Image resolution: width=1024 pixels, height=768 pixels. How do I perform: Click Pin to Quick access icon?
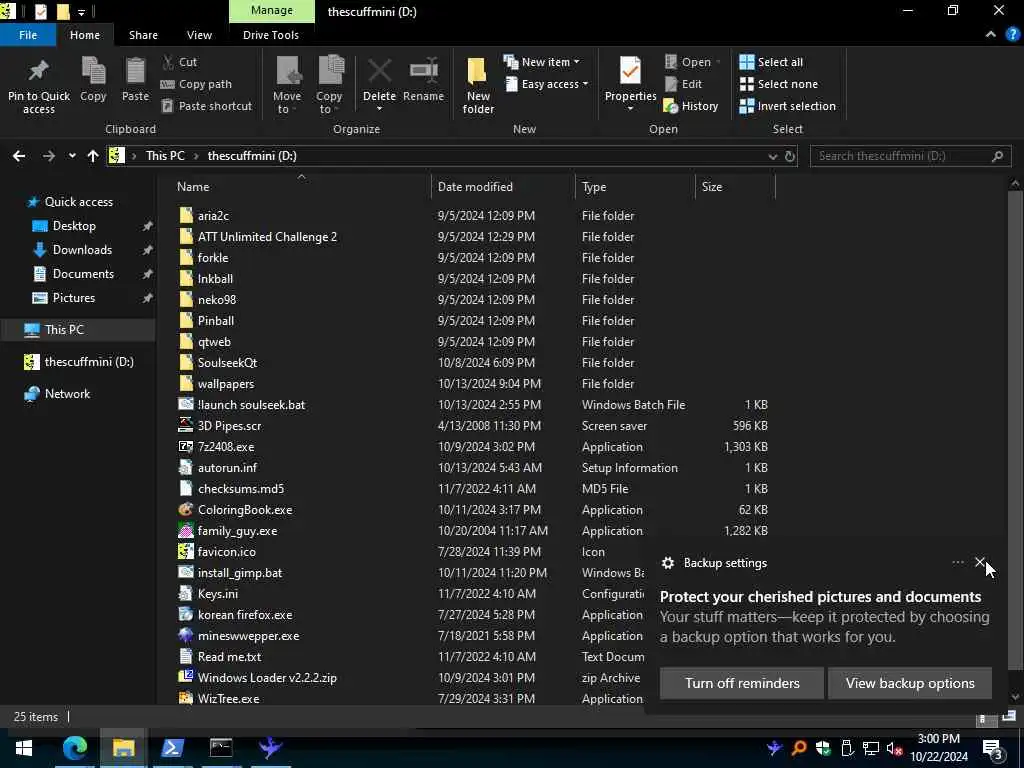pyautogui.click(x=39, y=71)
